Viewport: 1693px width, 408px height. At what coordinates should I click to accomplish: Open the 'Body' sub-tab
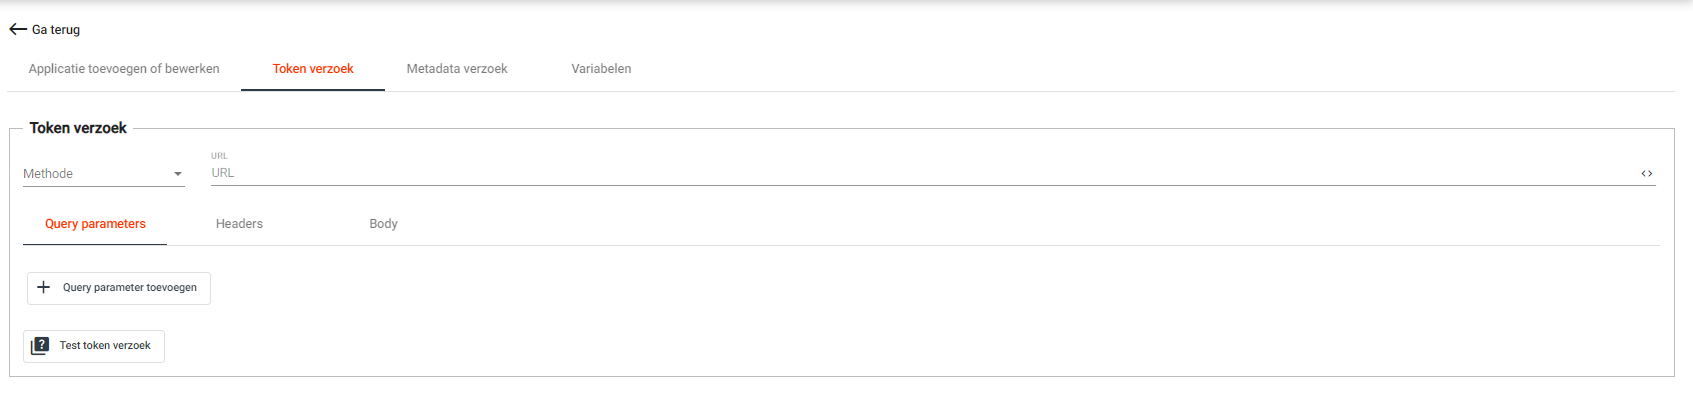383,224
